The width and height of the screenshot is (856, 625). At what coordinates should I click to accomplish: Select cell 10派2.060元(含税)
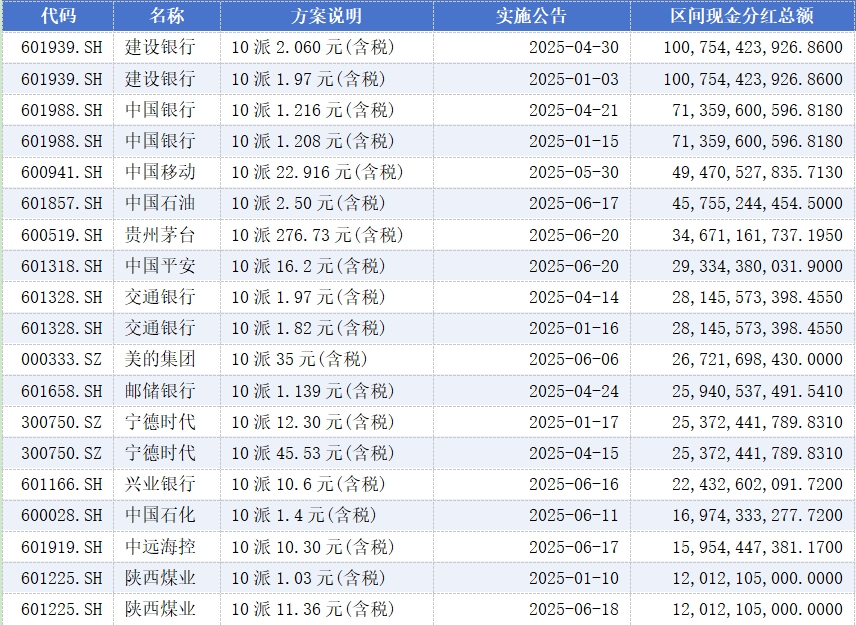pyautogui.click(x=326, y=47)
